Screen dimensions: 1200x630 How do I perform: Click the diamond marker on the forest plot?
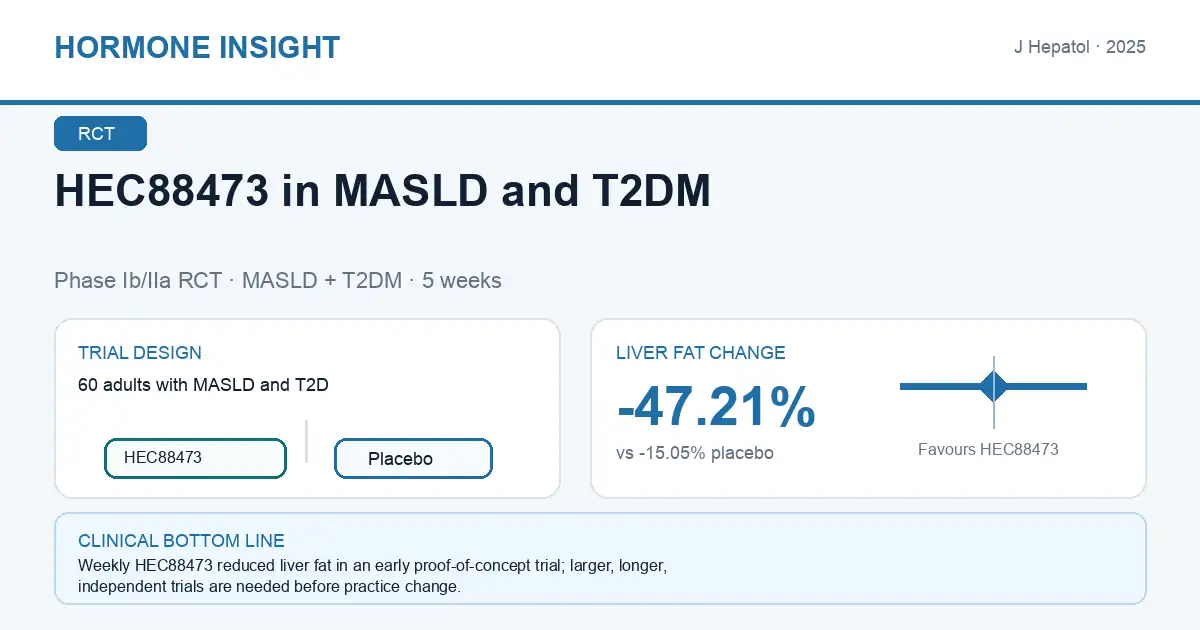pyautogui.click(x=993, y=386)
